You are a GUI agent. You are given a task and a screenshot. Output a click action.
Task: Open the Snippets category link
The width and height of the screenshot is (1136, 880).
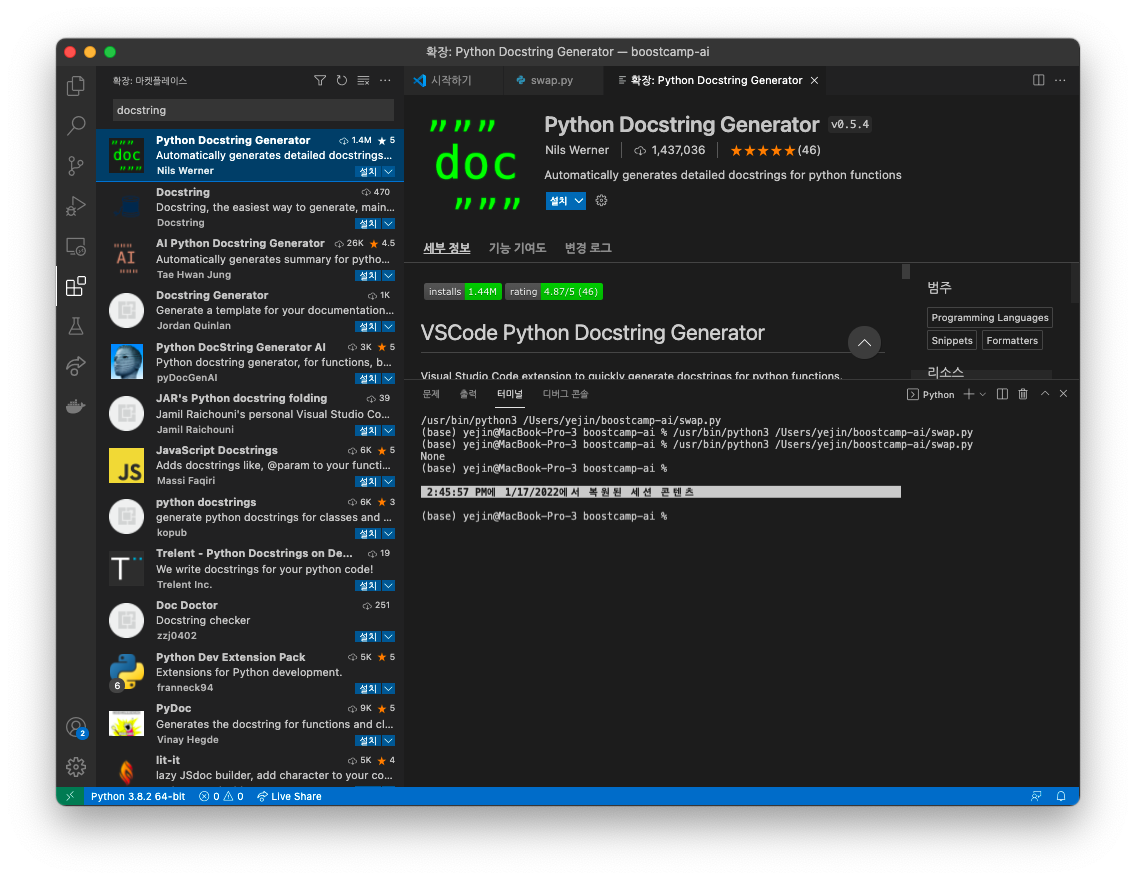click(x=952, y=341)
